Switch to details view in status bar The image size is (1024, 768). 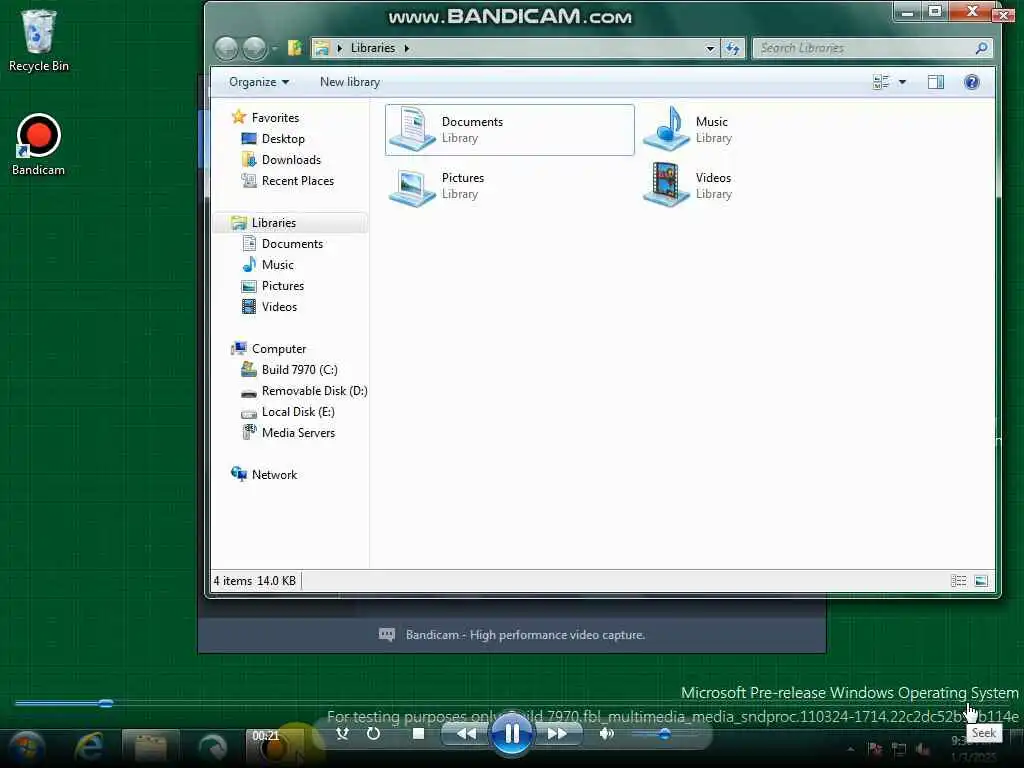tap(958, 581)
